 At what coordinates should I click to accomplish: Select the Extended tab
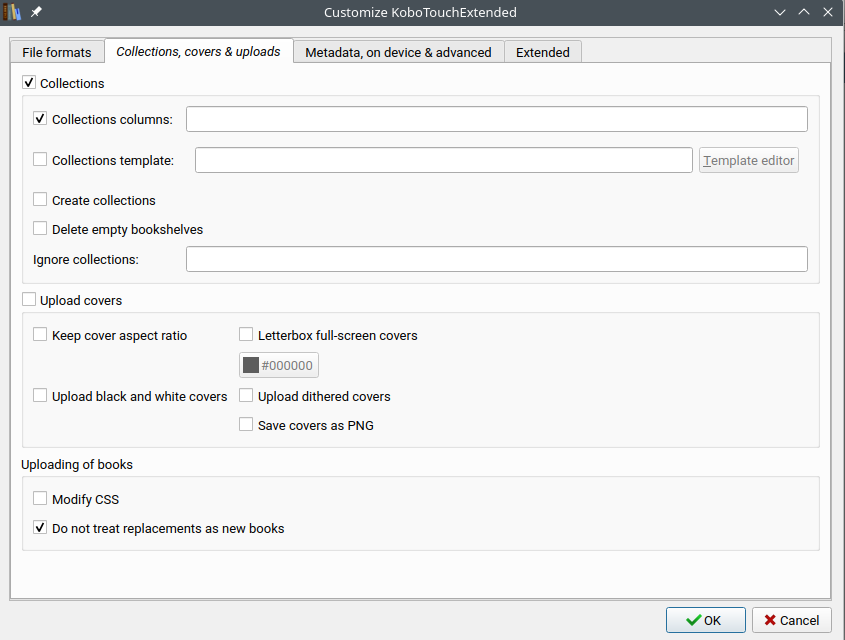tap(543, 52)
